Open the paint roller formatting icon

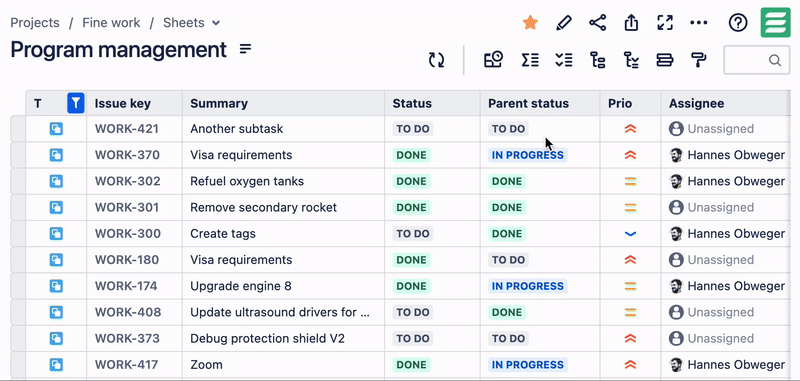(698, 60)
